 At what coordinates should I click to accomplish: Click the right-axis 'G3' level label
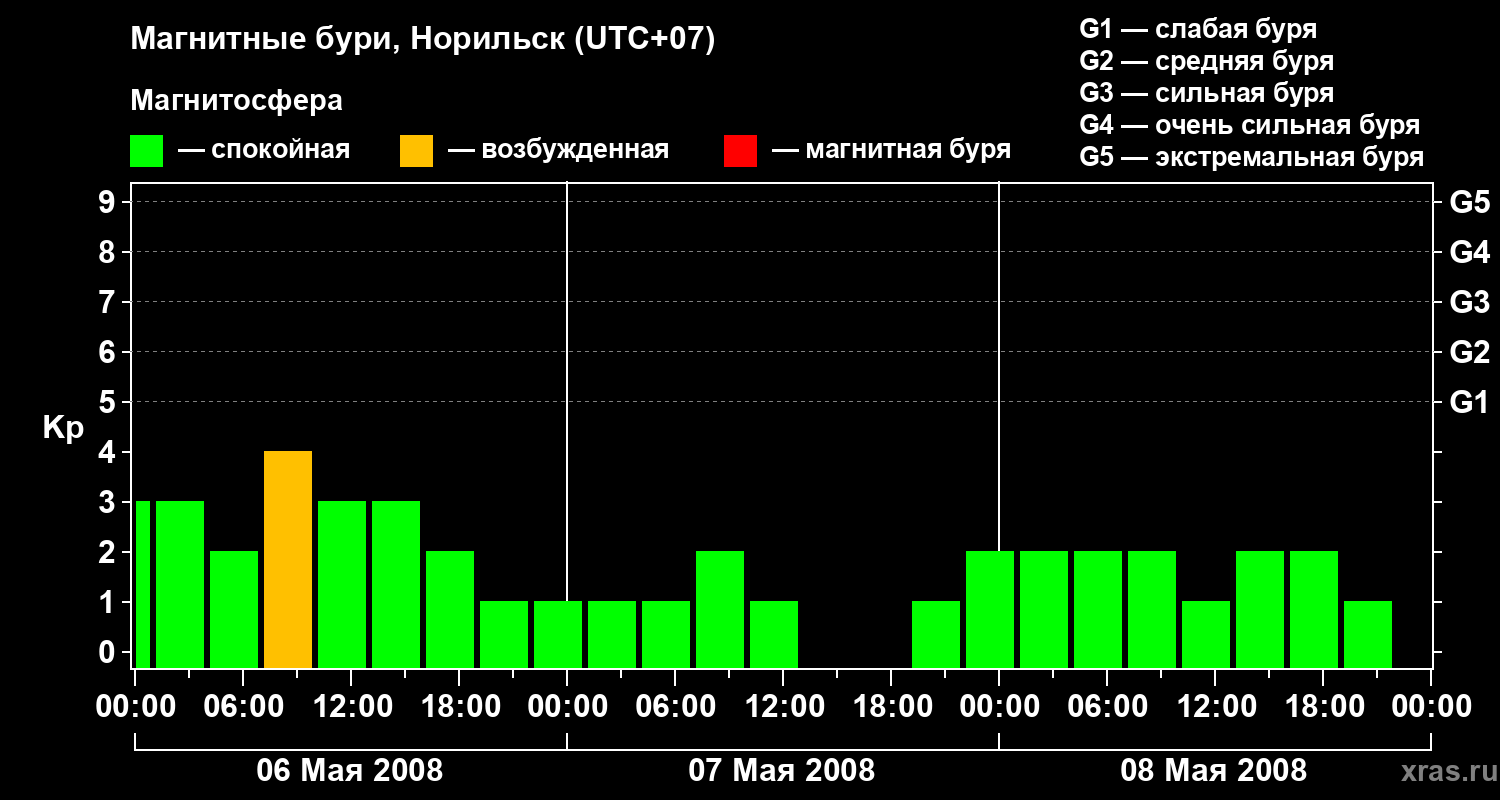[x=1469, y=303]
